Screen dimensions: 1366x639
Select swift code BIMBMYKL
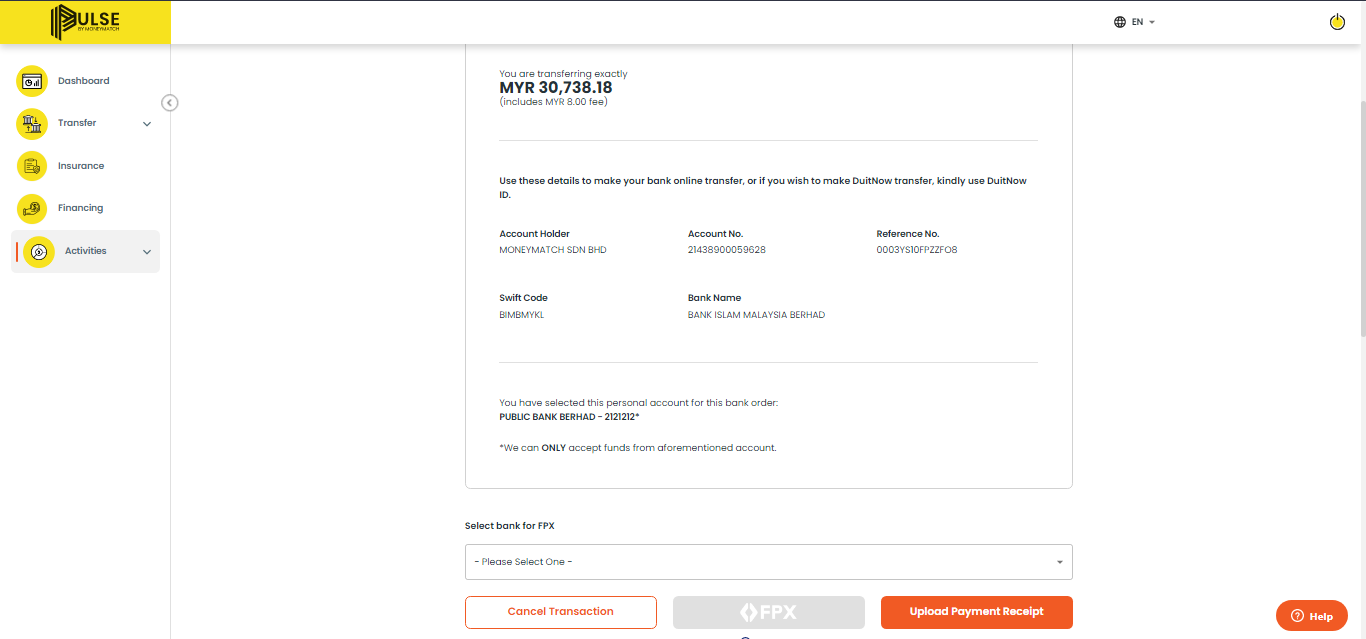(x=521, y=315)
